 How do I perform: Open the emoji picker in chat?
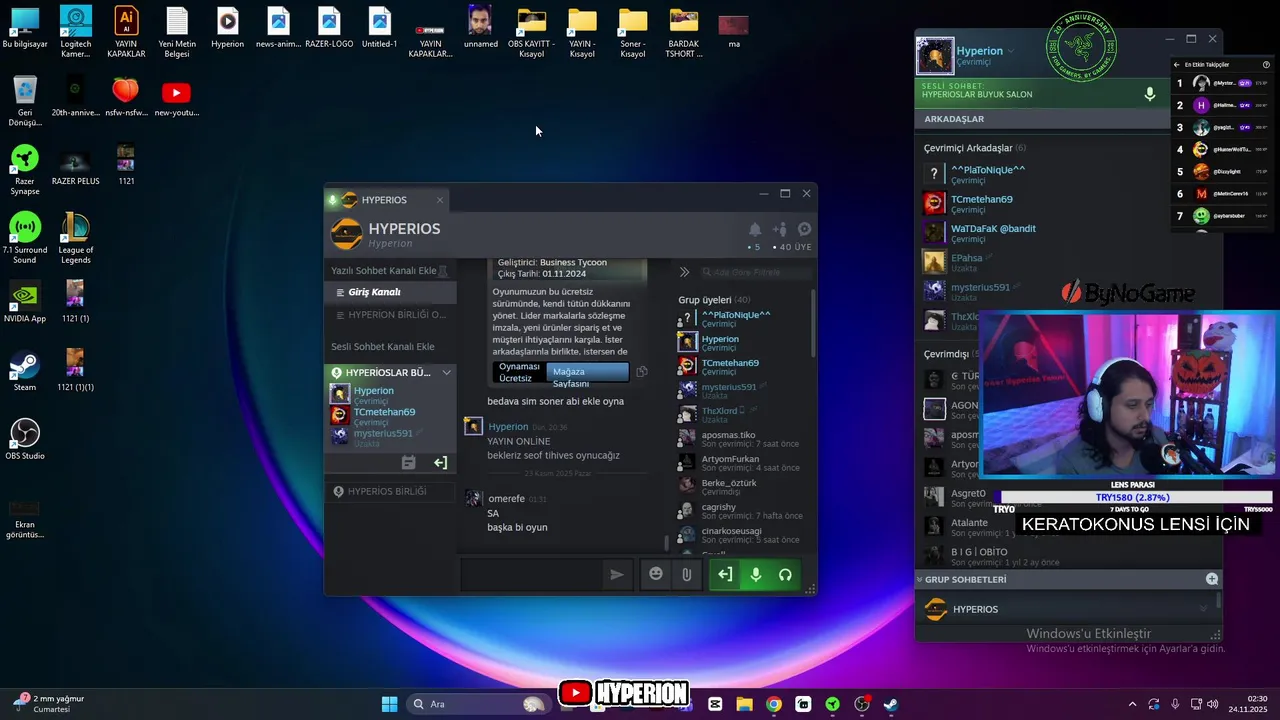656,574
